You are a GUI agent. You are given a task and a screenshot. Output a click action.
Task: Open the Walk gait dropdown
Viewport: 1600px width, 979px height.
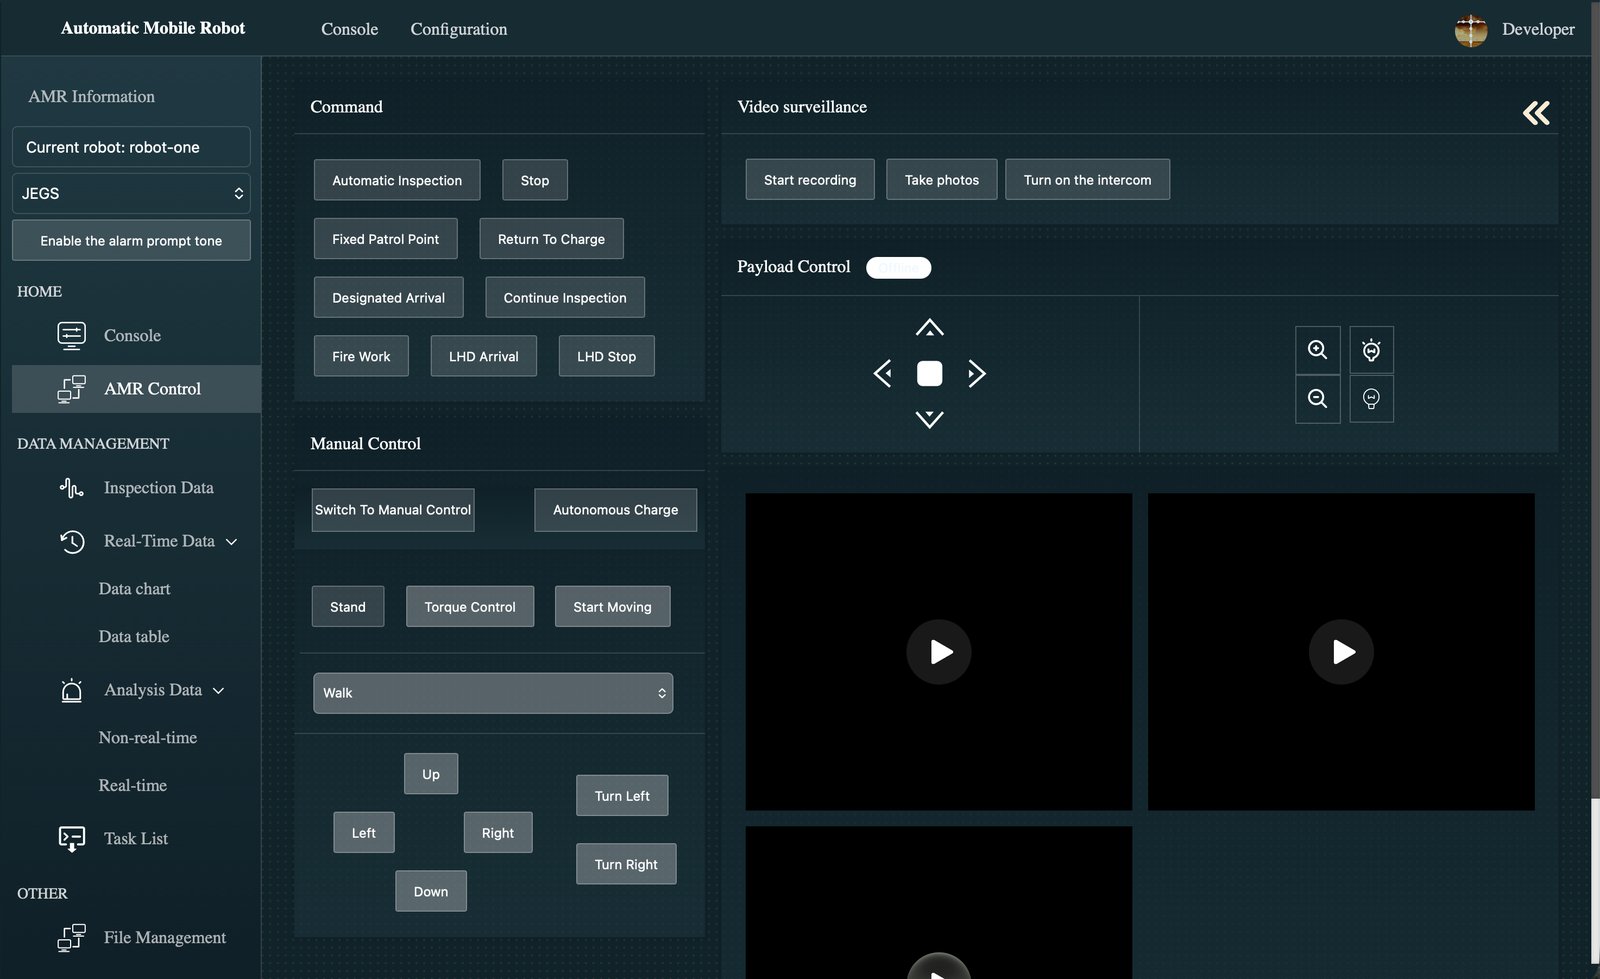pyautogui.click(x=492, y=693)
